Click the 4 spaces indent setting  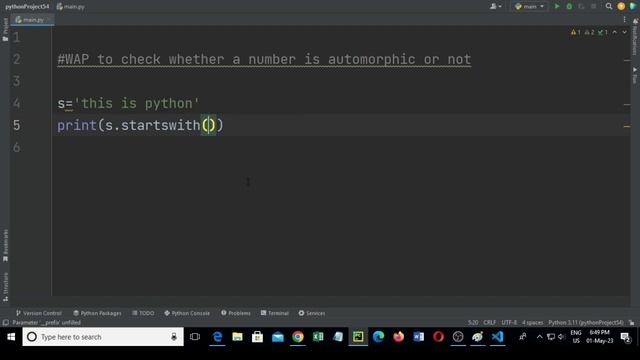tap(533, 322)
